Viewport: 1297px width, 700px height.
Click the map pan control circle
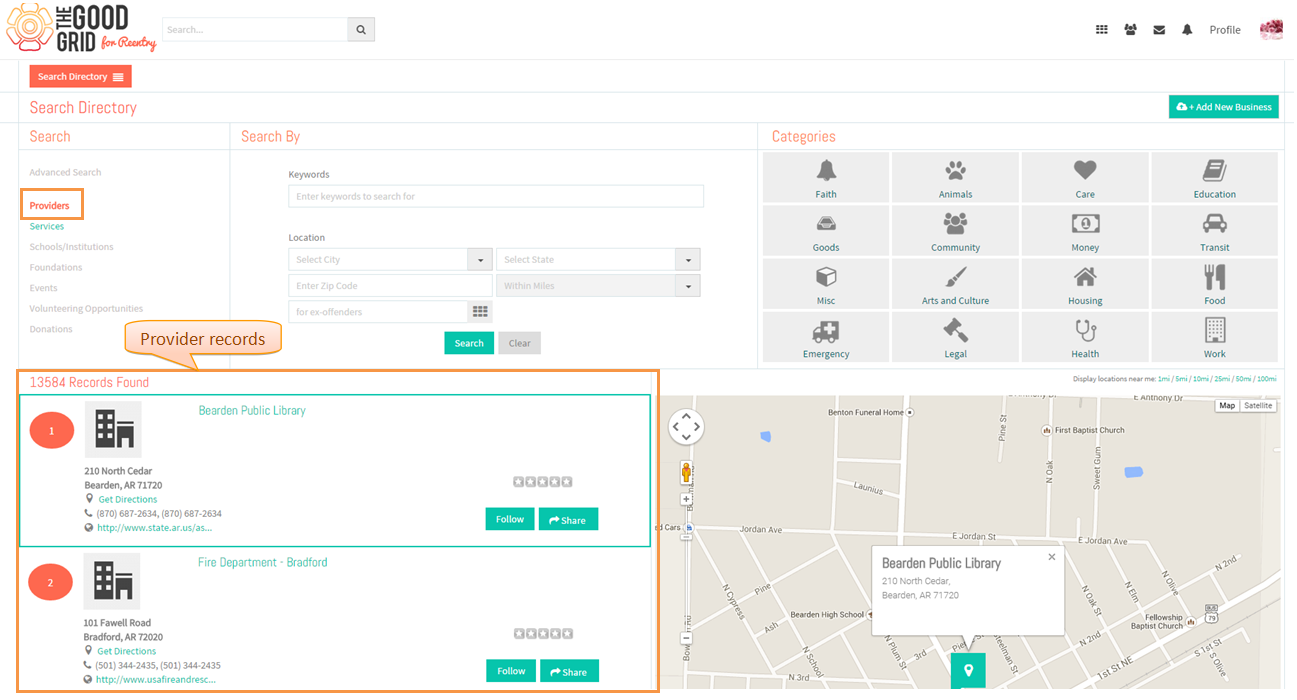point(686,427)
